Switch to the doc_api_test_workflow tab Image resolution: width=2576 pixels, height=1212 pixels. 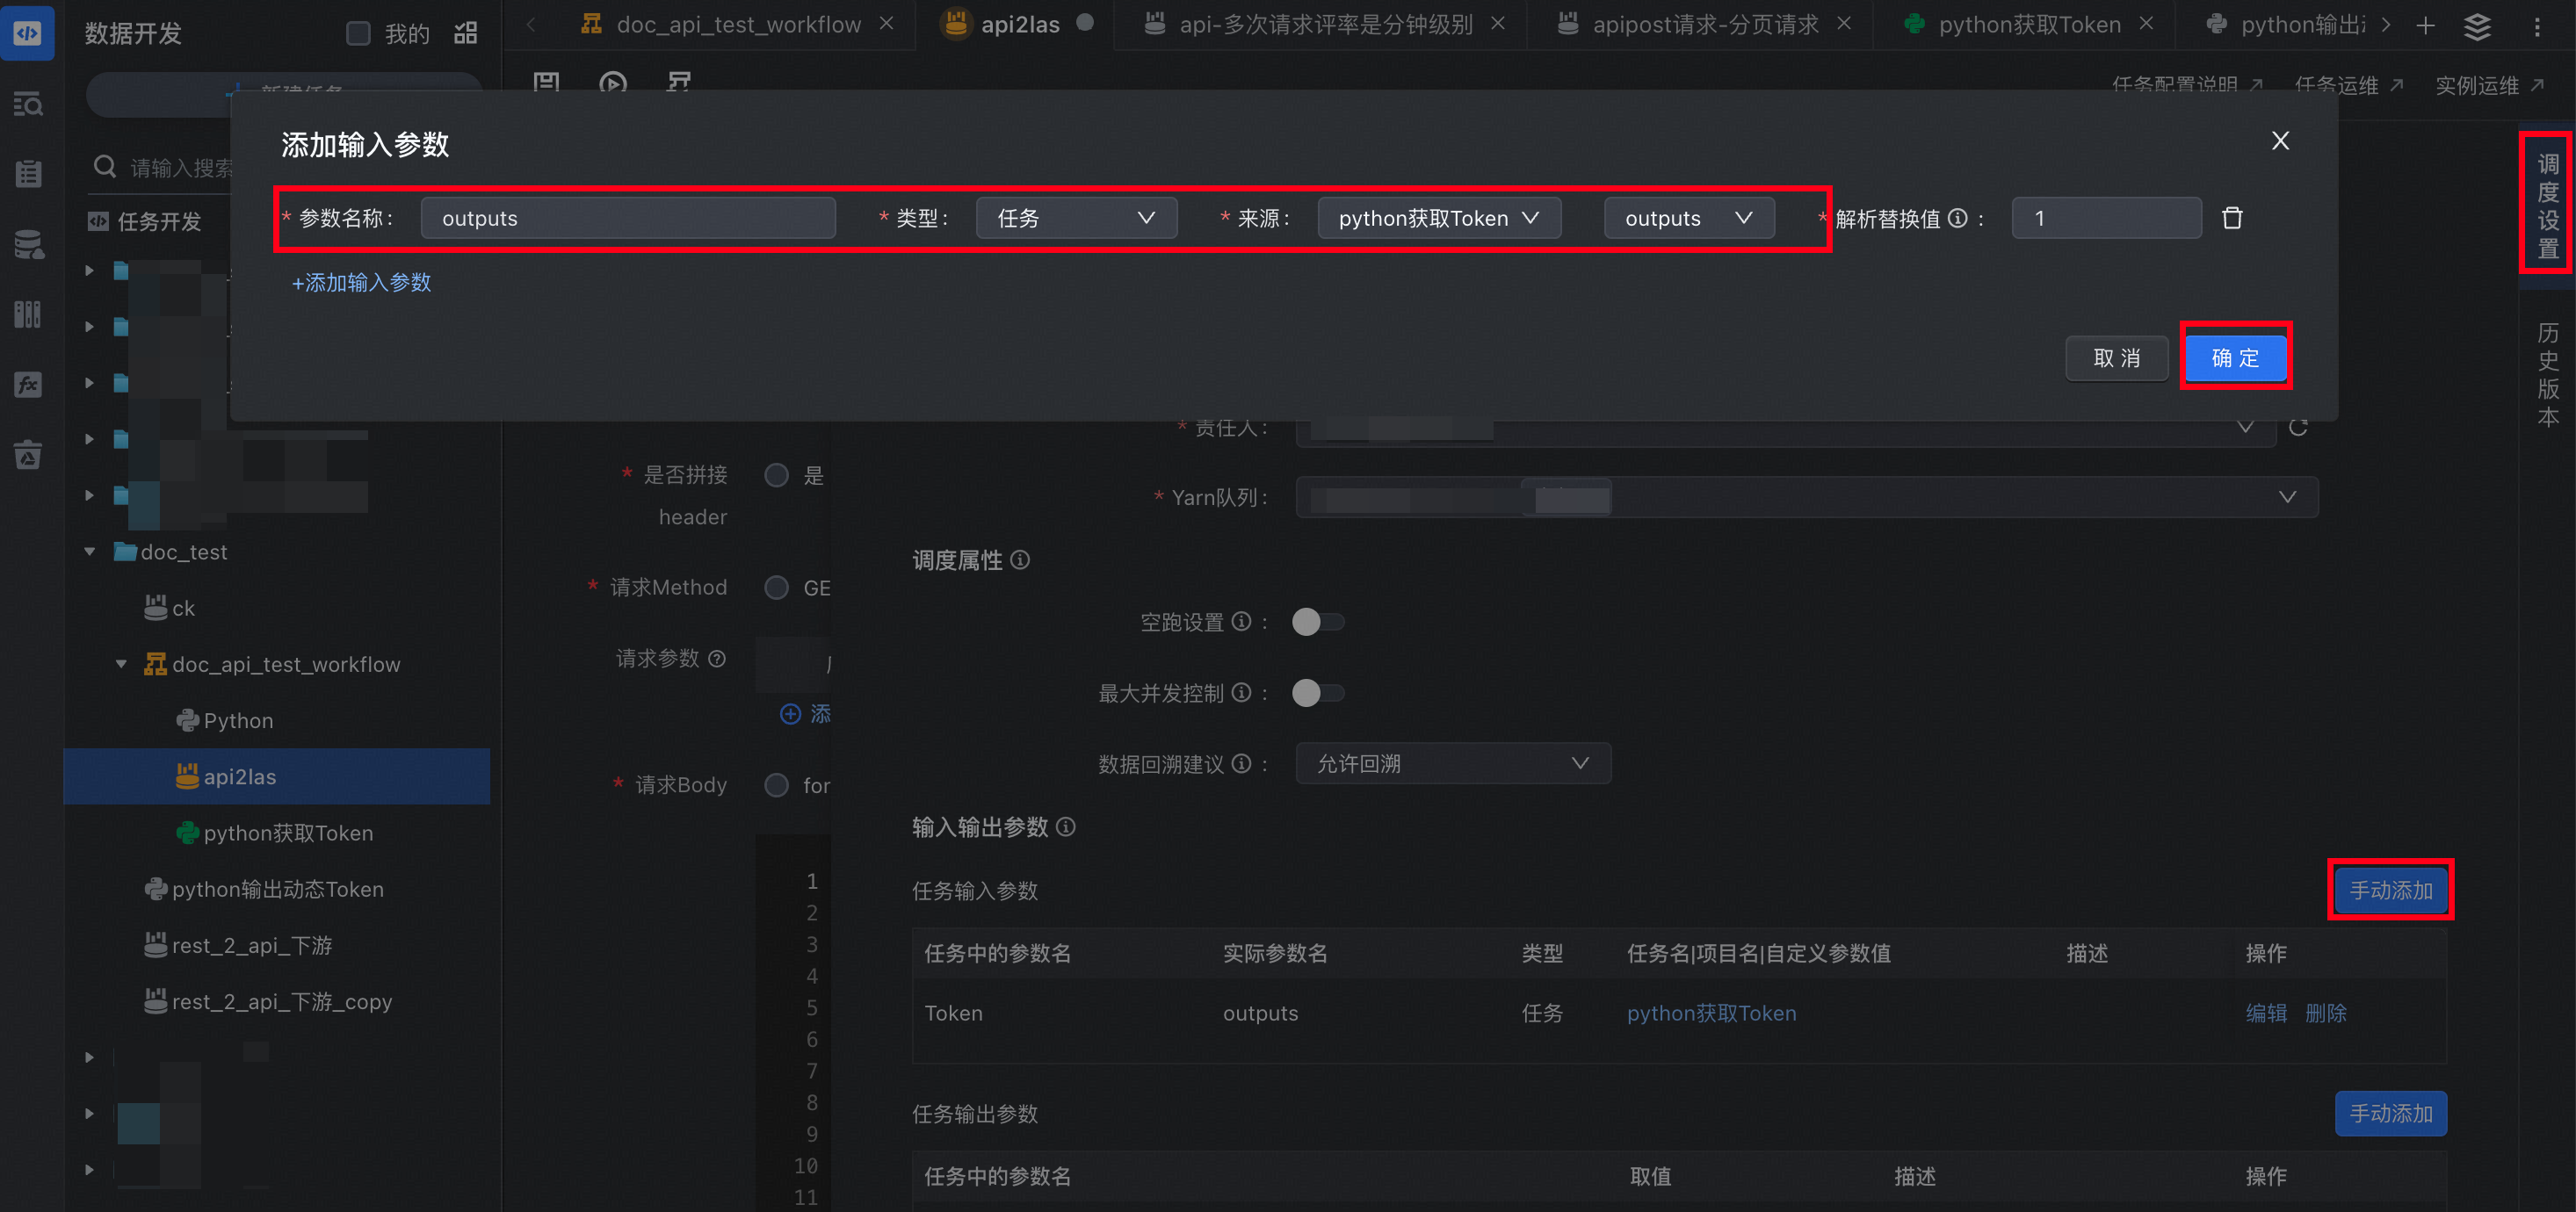(737, 25)
